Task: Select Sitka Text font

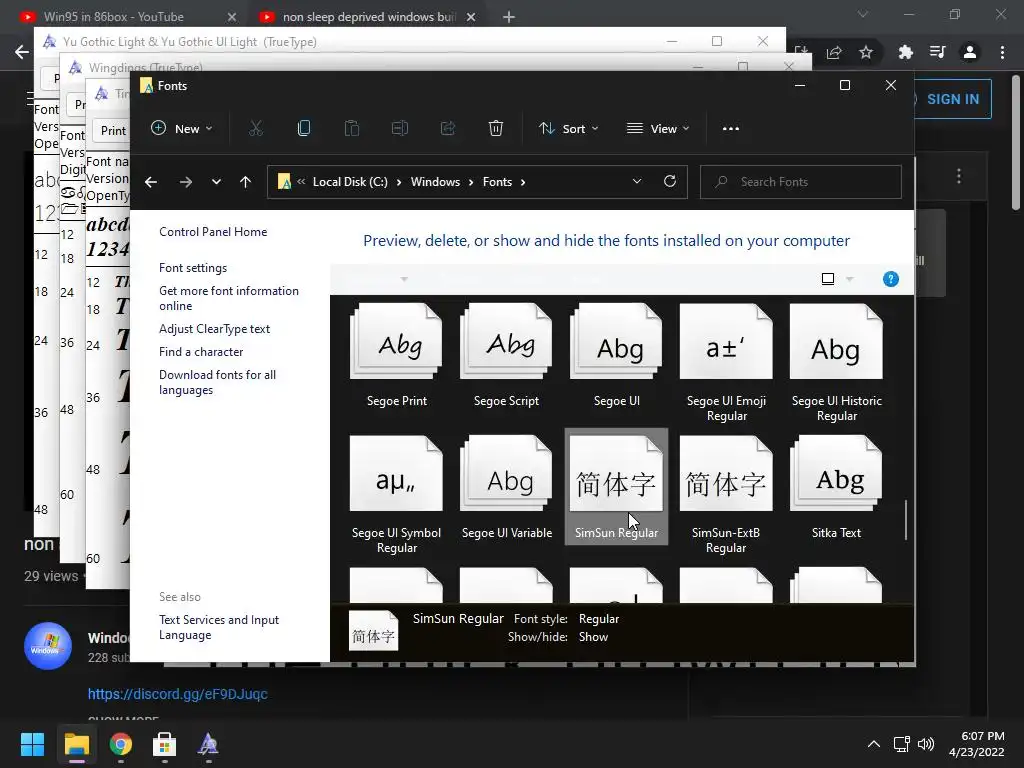Action: click(x=837, y=488)
